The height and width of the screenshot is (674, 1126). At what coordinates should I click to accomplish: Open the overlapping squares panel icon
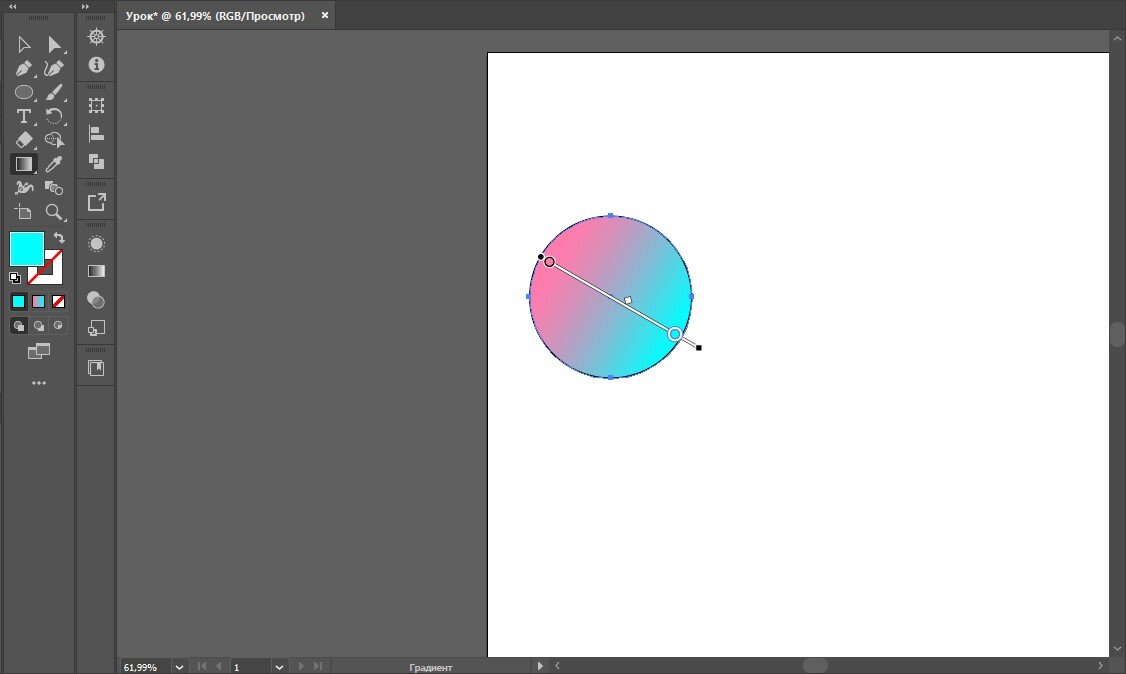pyautogui.click(x=96, y=328)
